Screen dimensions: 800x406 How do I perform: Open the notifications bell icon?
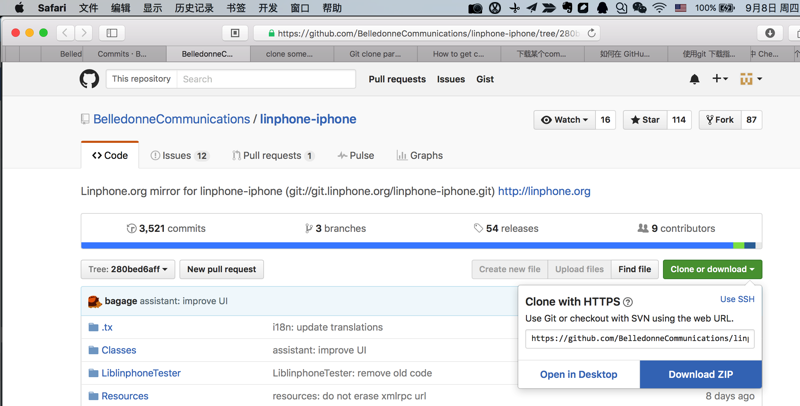pos(695,79)
